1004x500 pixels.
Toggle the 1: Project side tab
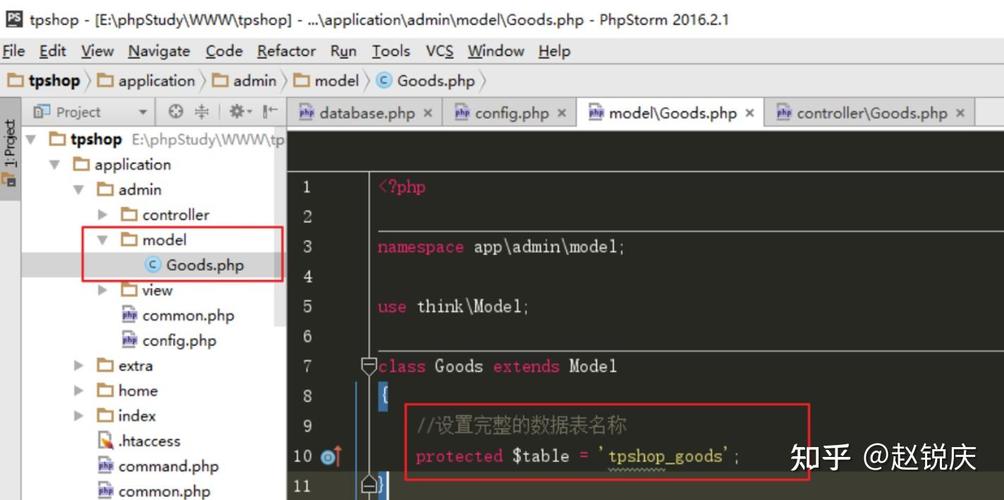point(10,150)
